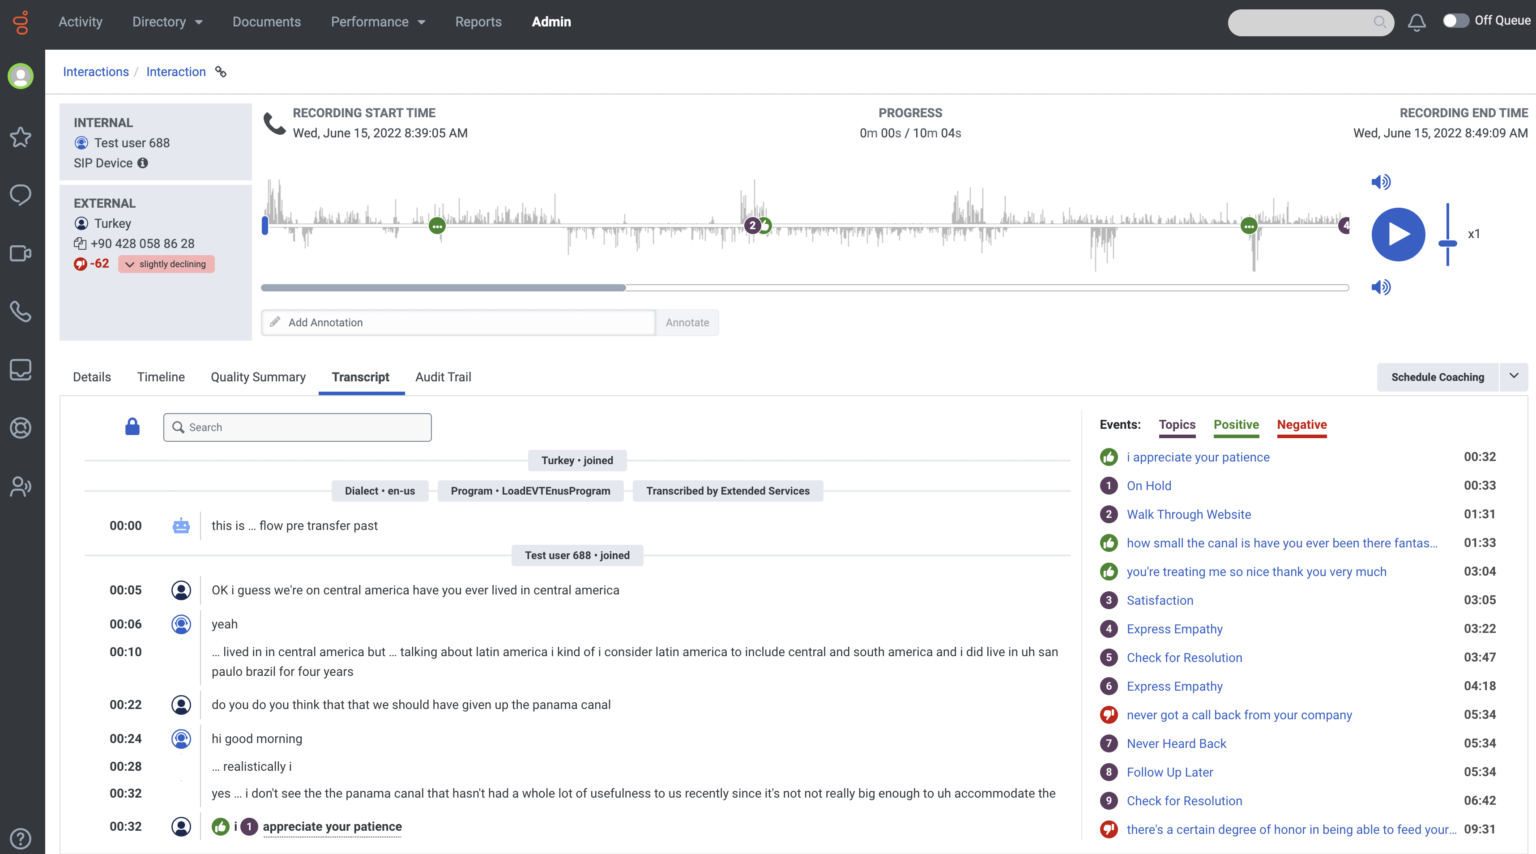Click the Schedule Coaching button

pyautogui.click(x=1437, y=377)
